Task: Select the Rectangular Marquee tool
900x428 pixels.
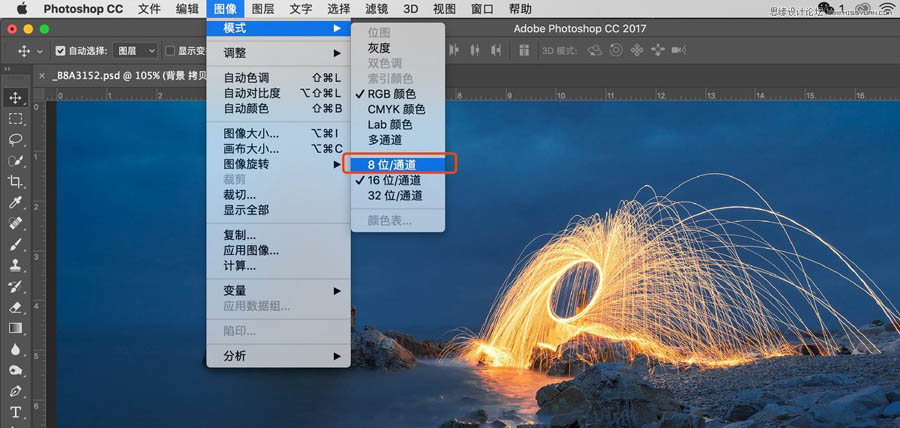Action: [15, 119]
